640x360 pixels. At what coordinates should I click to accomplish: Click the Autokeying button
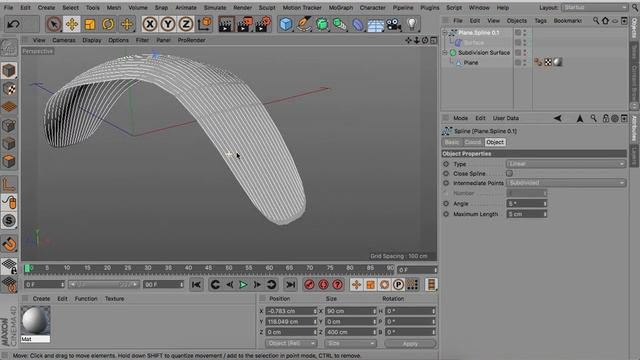pyautogui.click(x=323, y=284)
